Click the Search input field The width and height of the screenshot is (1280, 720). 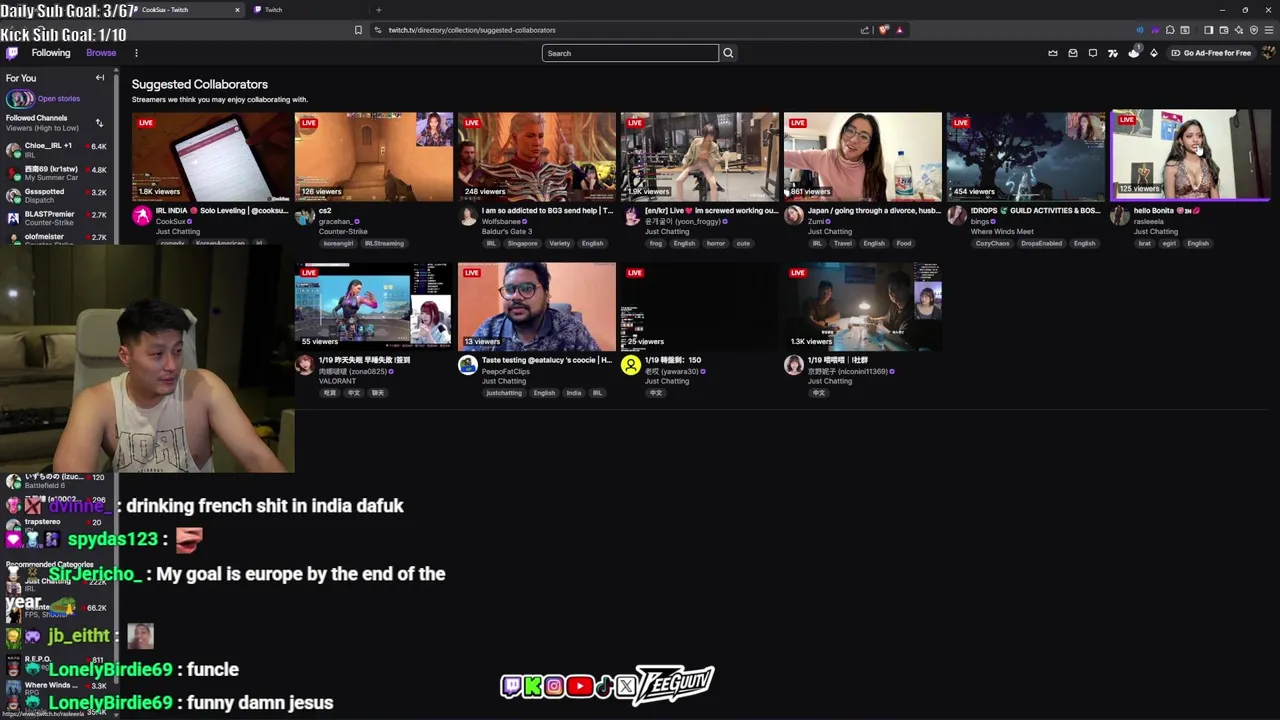pyautogui.click(x=630, y=53)
